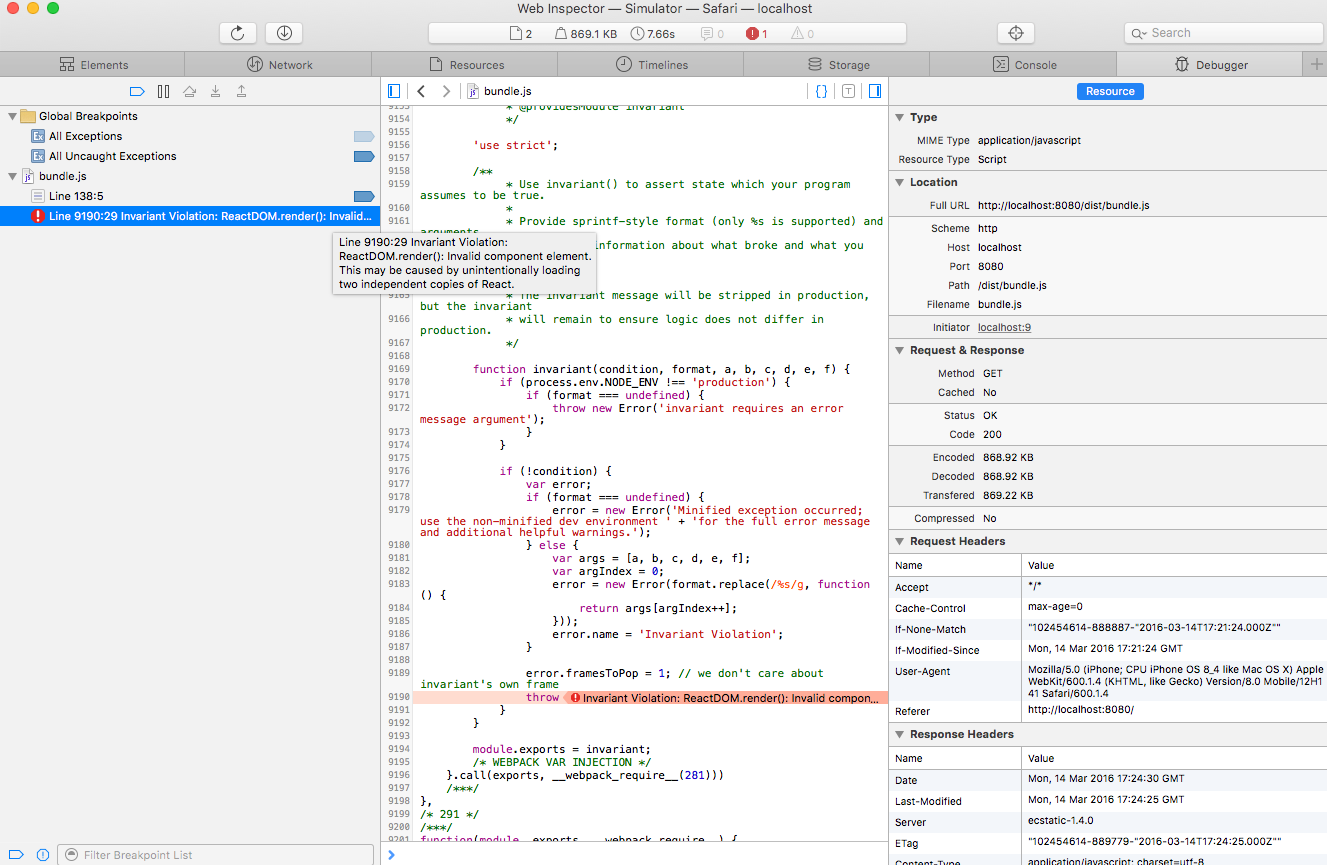1327x865 pixels.
Task: Click the blue Resource button
Action: (1110, 91)
